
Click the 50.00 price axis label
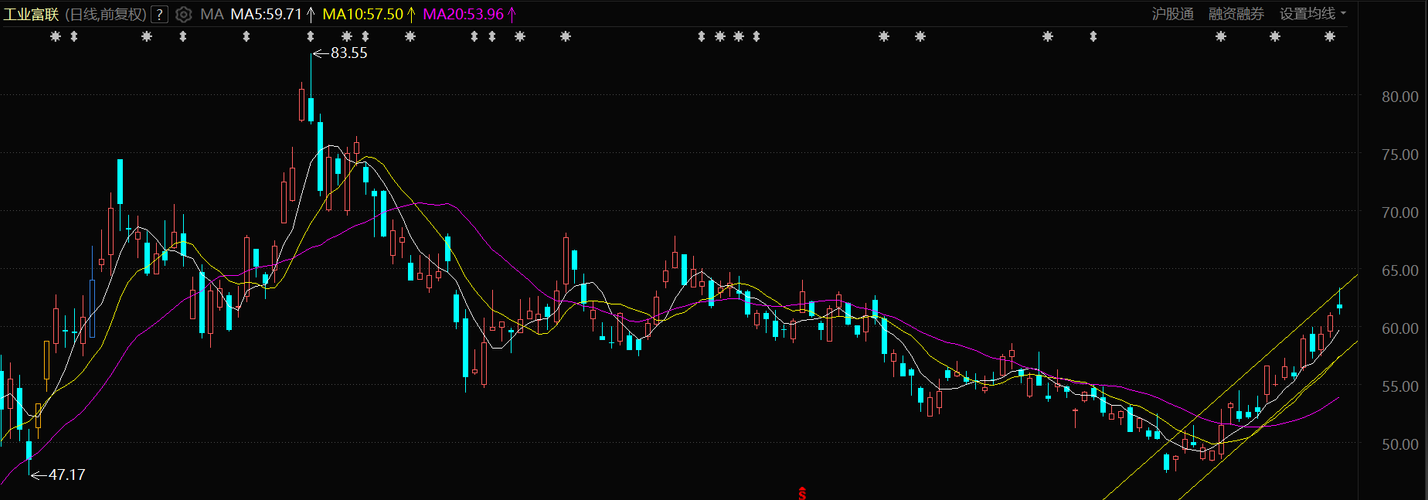1399,444
